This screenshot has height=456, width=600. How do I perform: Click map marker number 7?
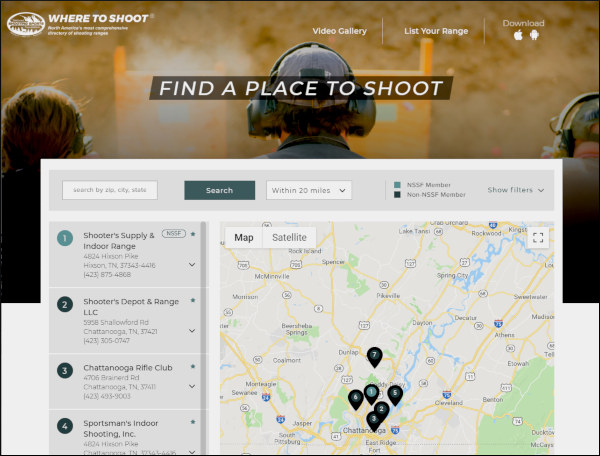click(x=374, y=355)
